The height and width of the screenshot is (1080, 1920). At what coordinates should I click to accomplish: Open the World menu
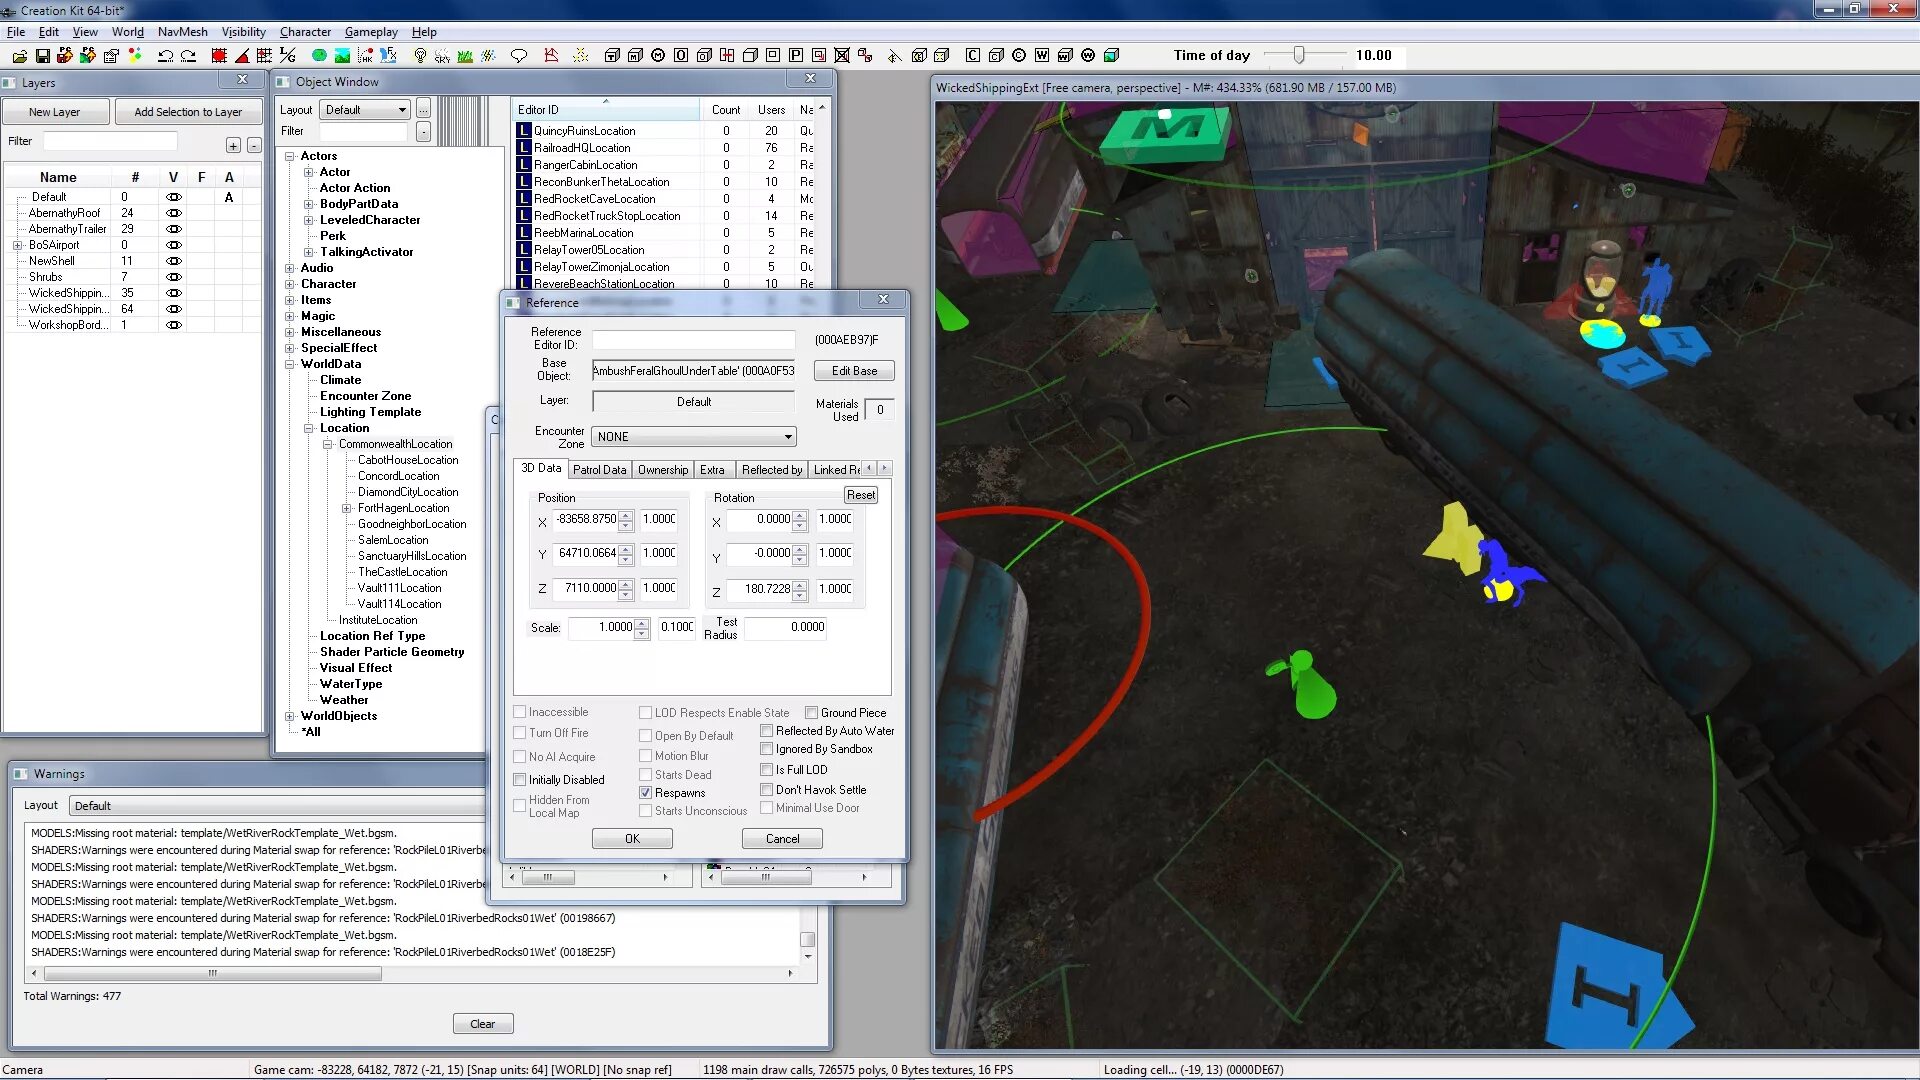[x=127, y=32]
